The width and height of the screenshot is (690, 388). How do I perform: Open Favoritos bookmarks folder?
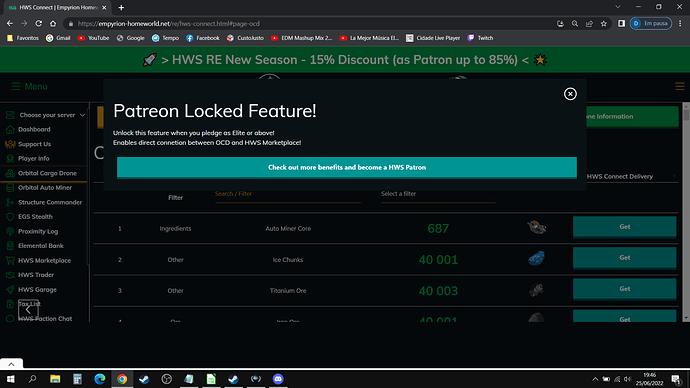(x=23, y=38)
